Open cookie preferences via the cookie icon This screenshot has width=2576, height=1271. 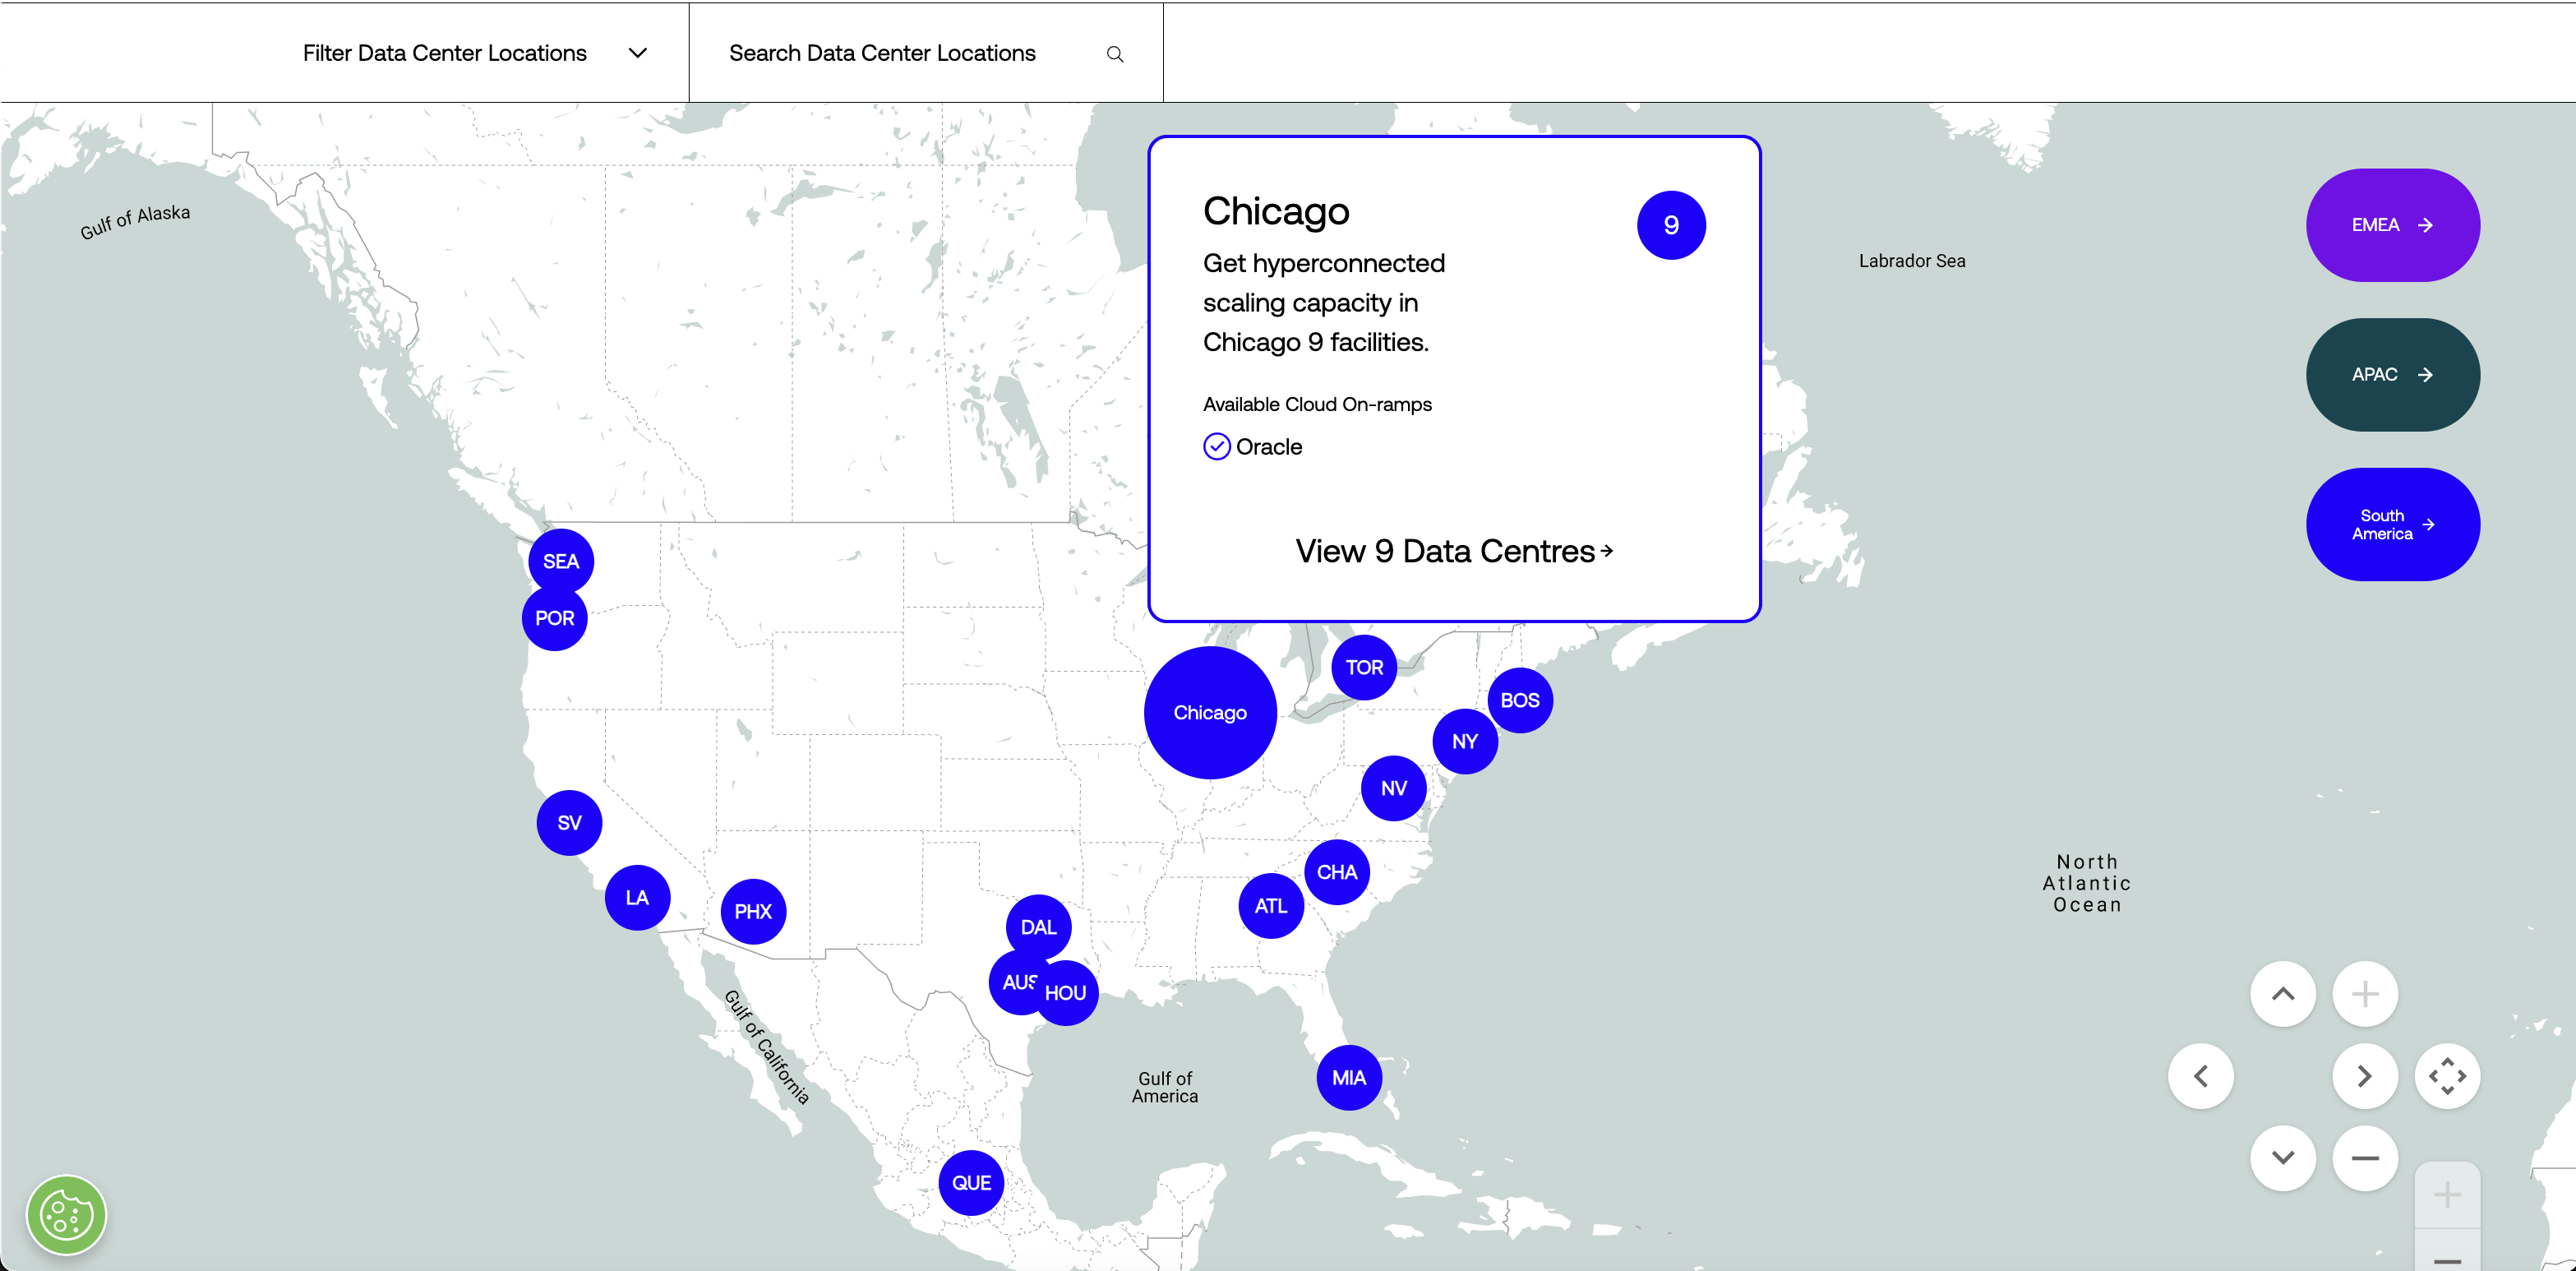click(64, 1215)
